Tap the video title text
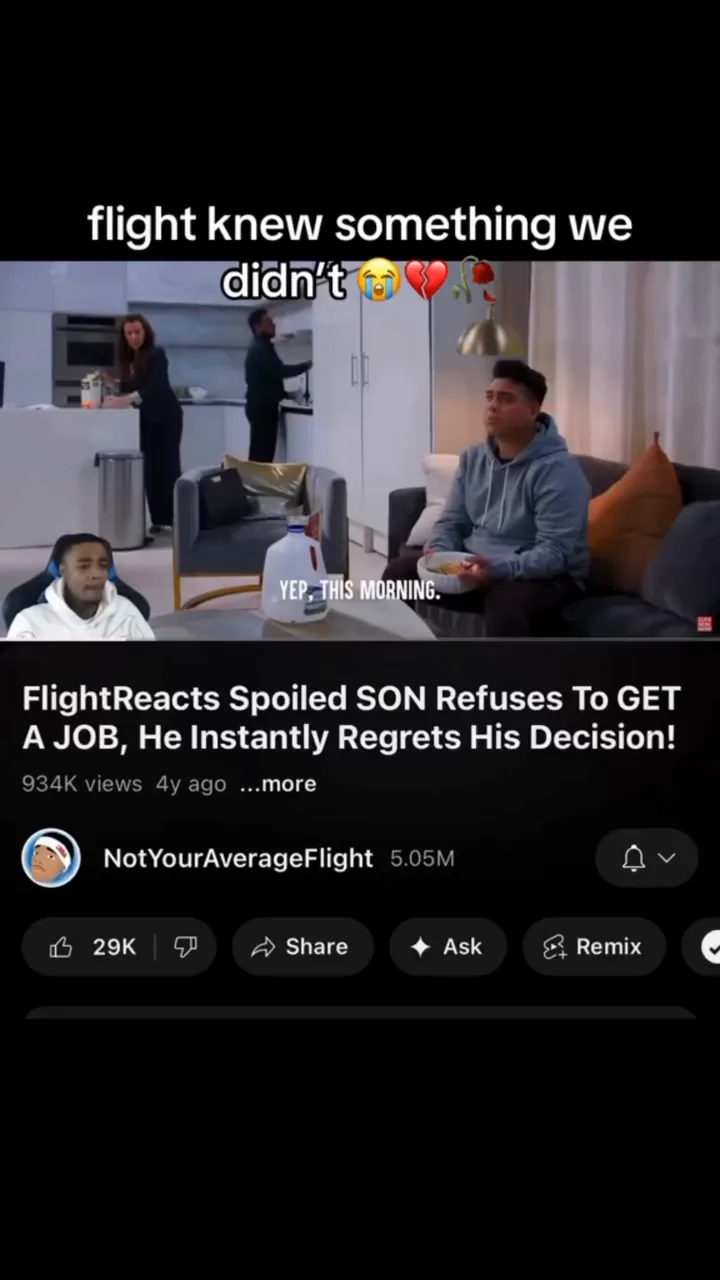 (351, 718)
